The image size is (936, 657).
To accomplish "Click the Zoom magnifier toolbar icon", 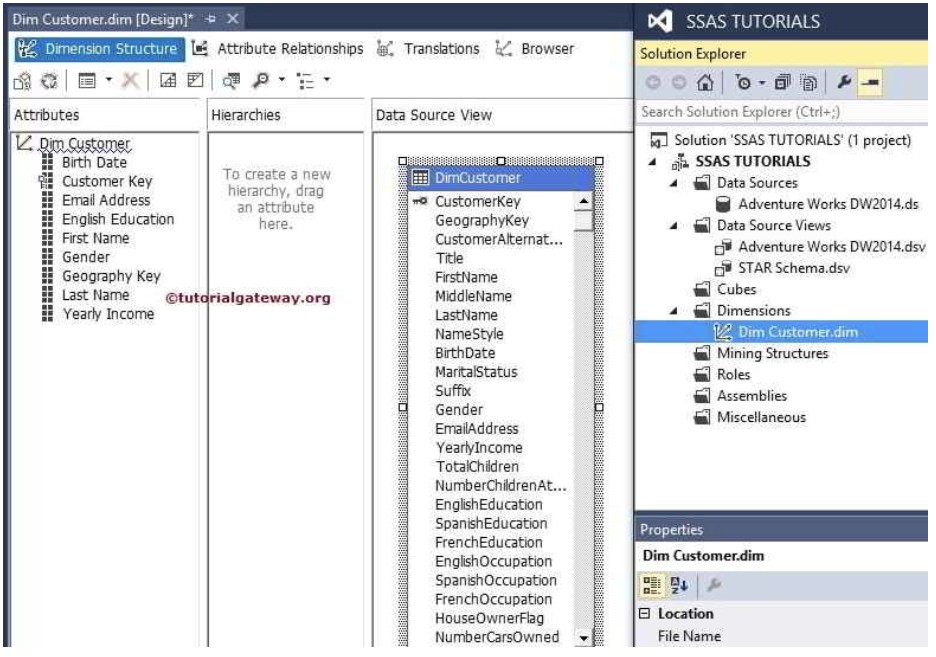I will click(261, 80).
